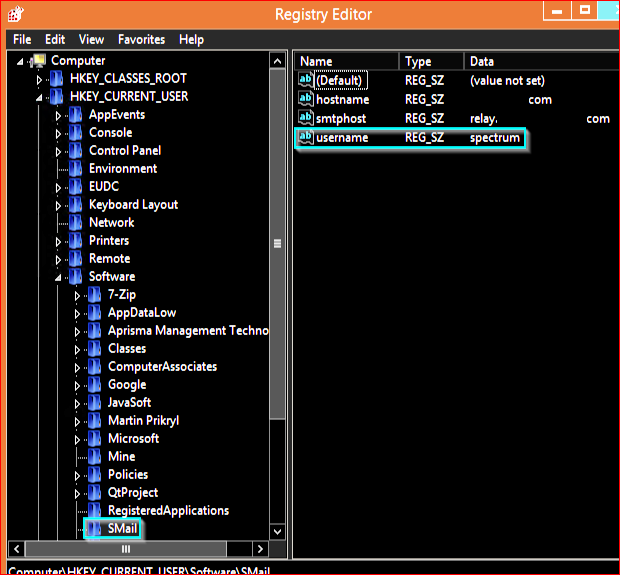Expand the Microsoft key arrow

coord(79,439)
